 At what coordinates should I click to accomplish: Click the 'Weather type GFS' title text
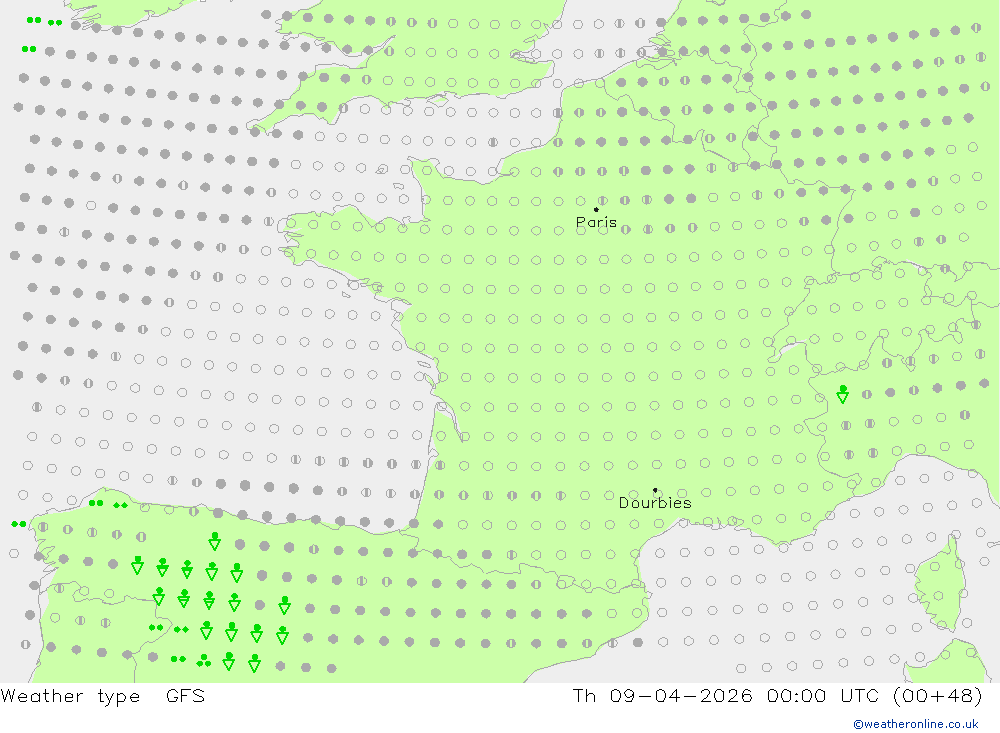(x=103, y=696)
